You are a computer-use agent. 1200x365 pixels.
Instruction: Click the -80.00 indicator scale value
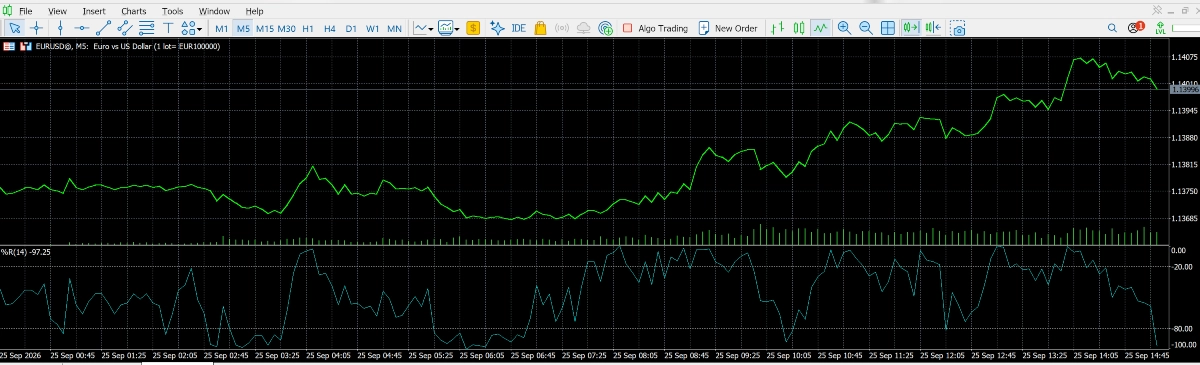click(x=1183, y=328)
